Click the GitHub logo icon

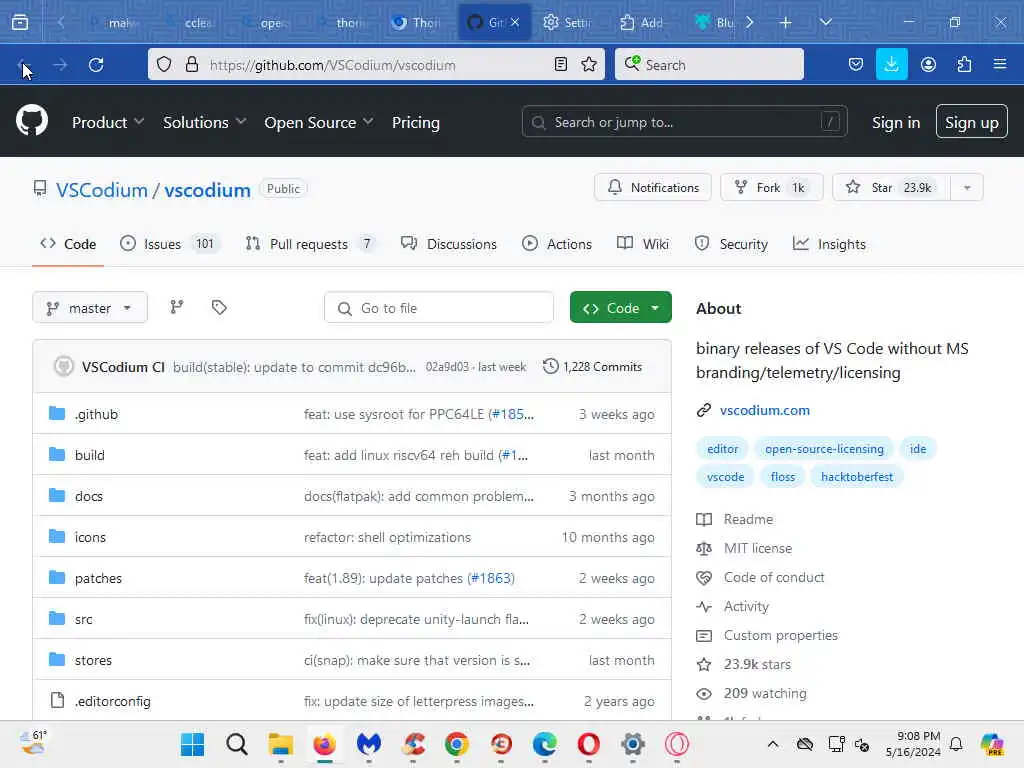click(x=32, y=121)
